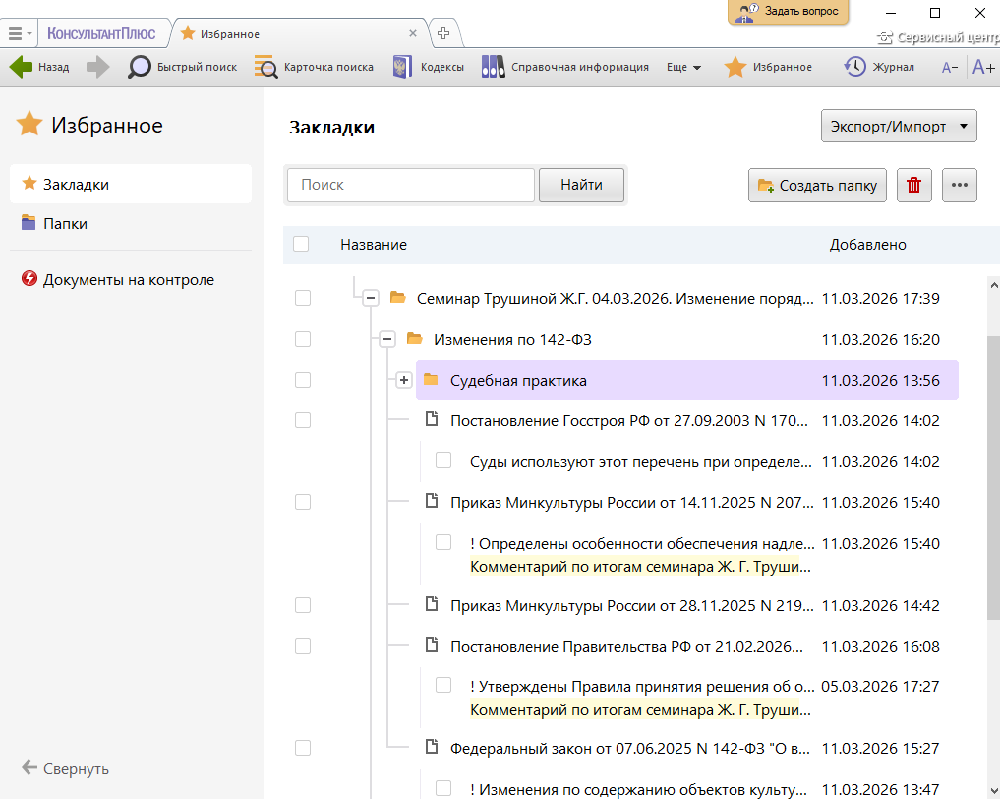Open the Journal (Журнал) clock icon
Image resolution: width=1000 pixels, height=800 pixels.
pyautogui.click(x=855, y=67)
